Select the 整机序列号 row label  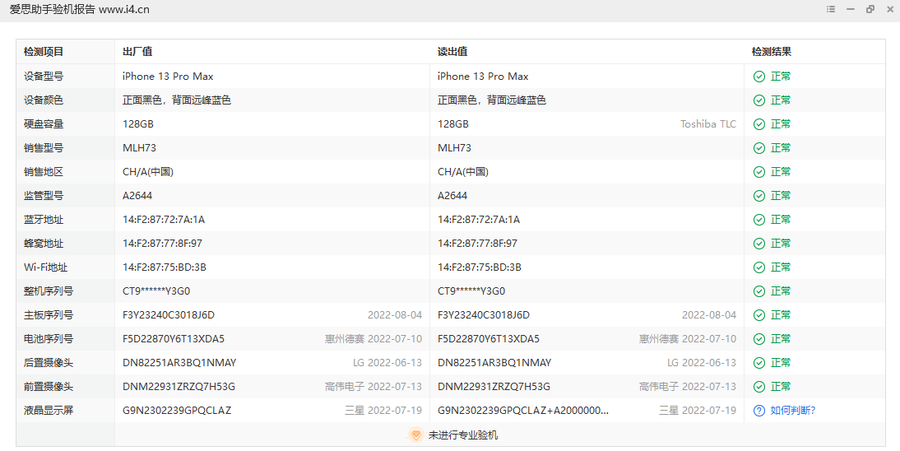point(48,291)
